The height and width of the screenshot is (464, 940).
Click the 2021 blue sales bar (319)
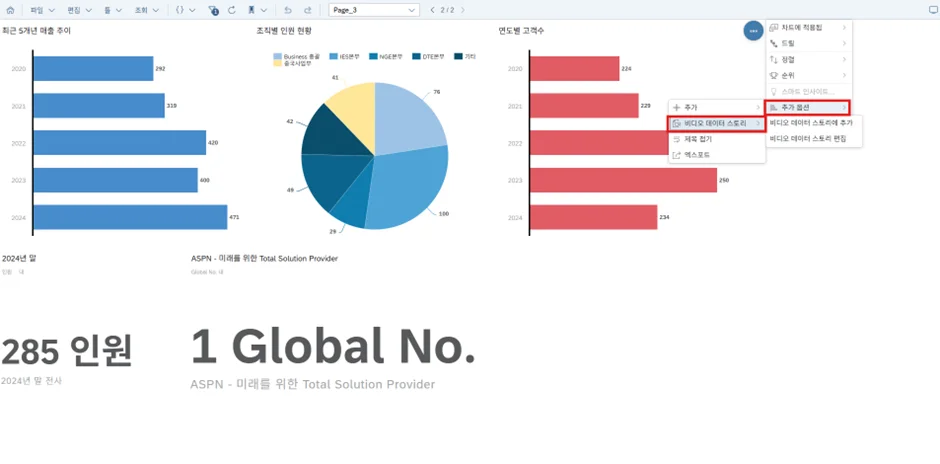tap(99, 106)
